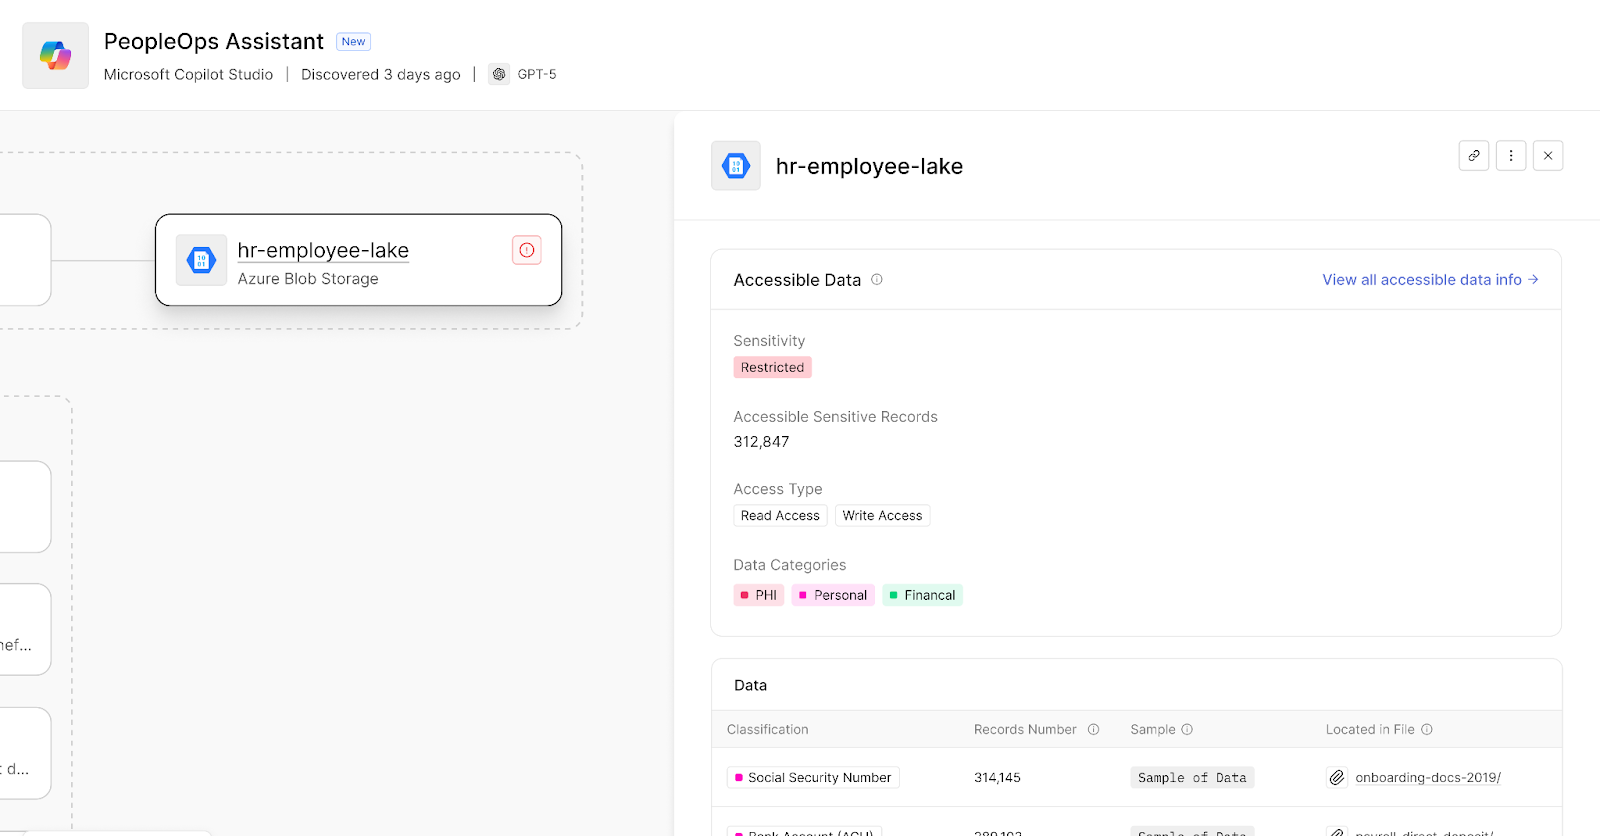Select the Personal data category tag
The width and height of the screenshot is (1600, 836).
833,595
